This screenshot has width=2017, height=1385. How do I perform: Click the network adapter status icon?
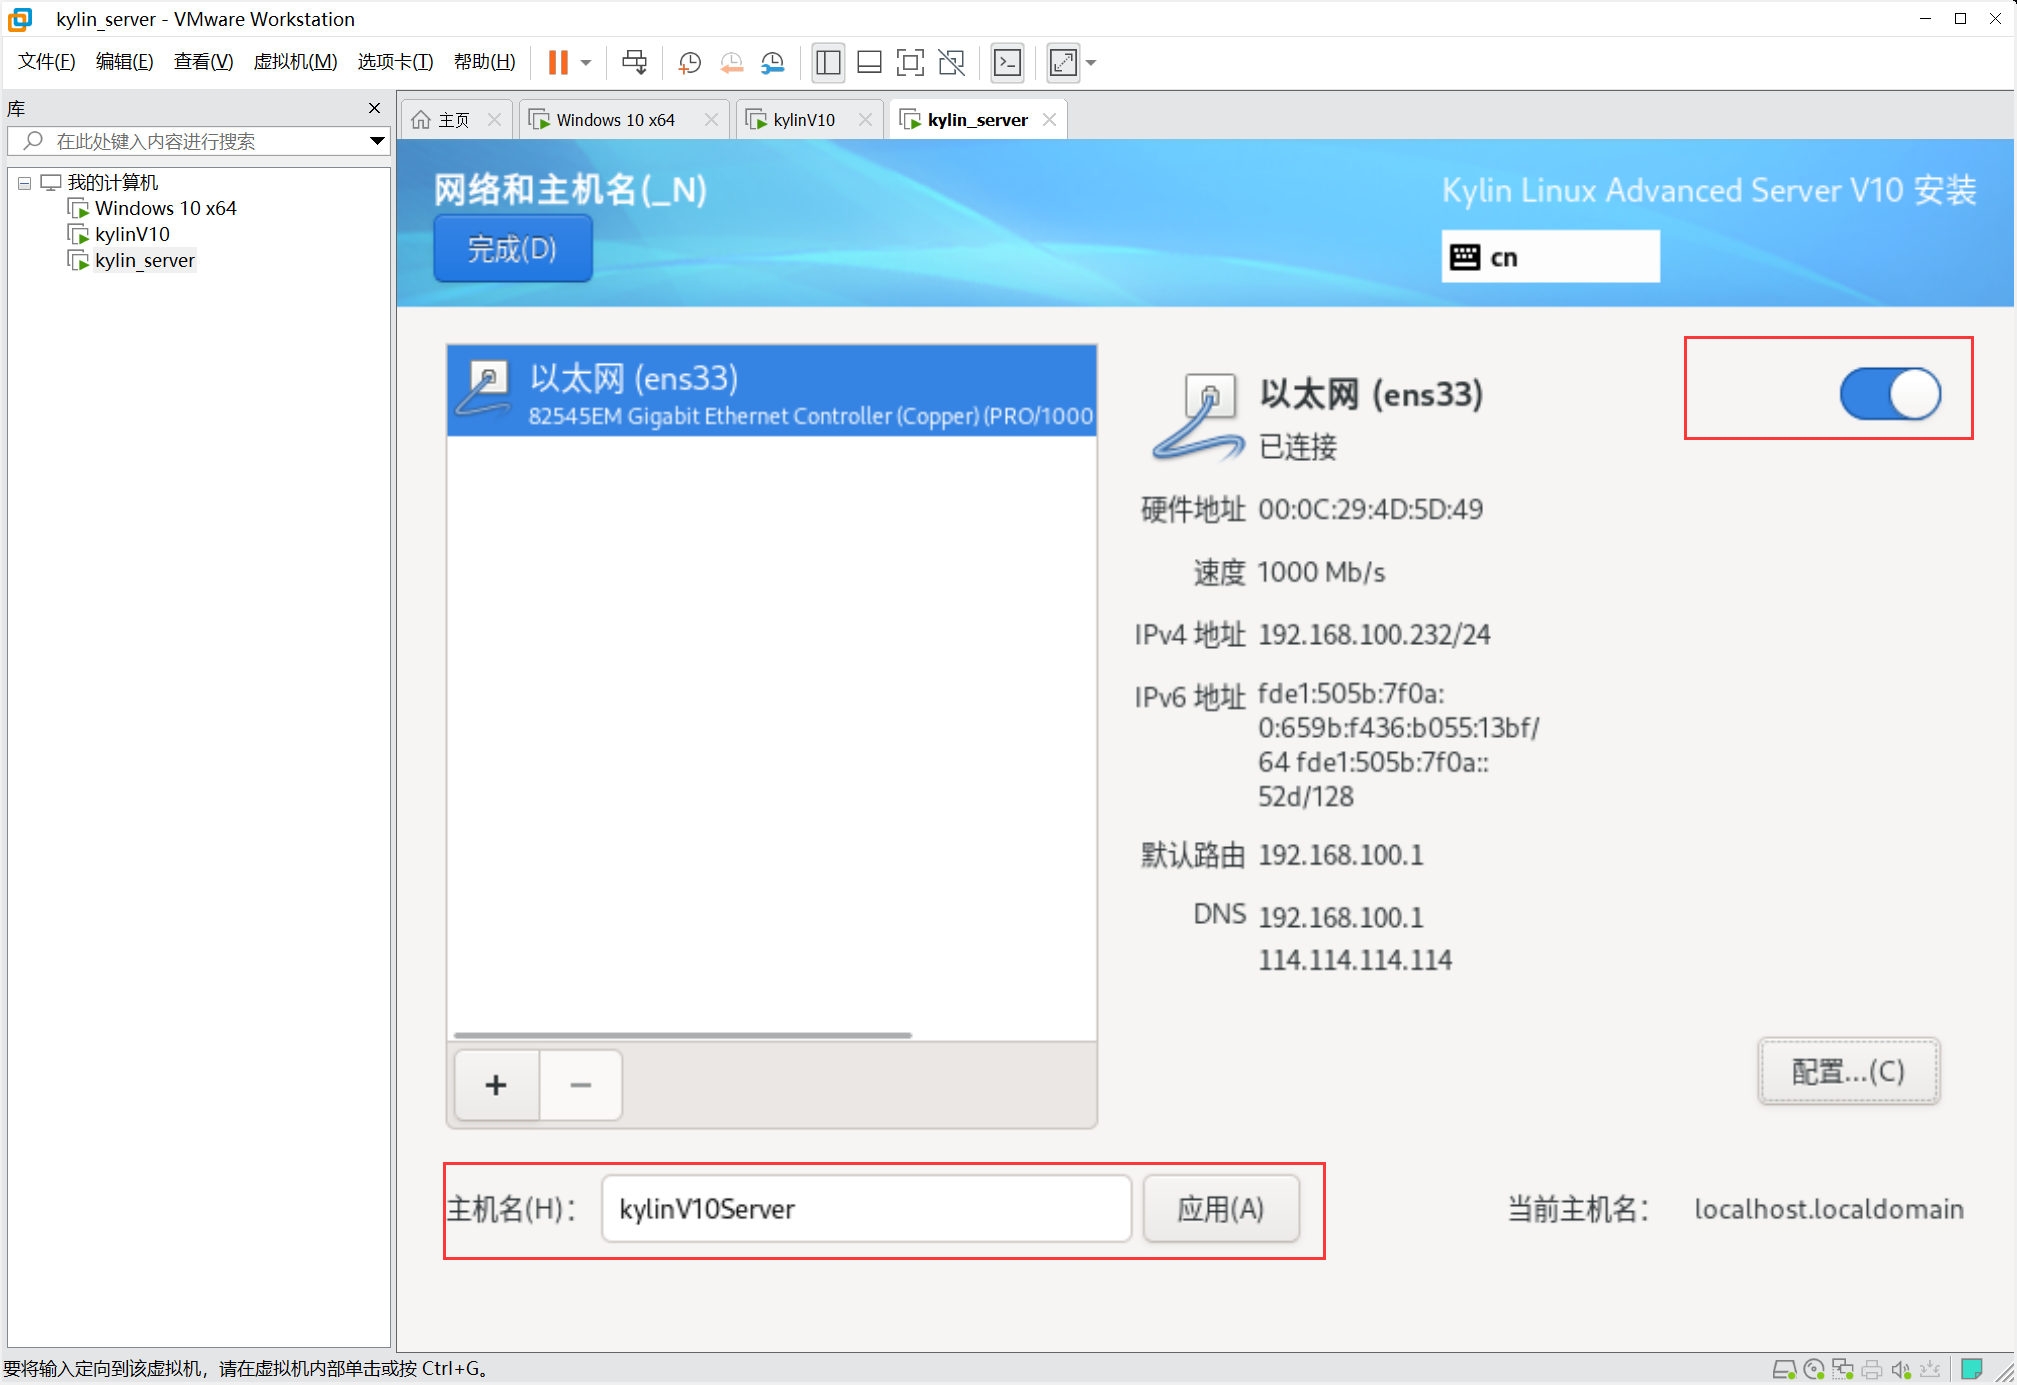1843,1369
